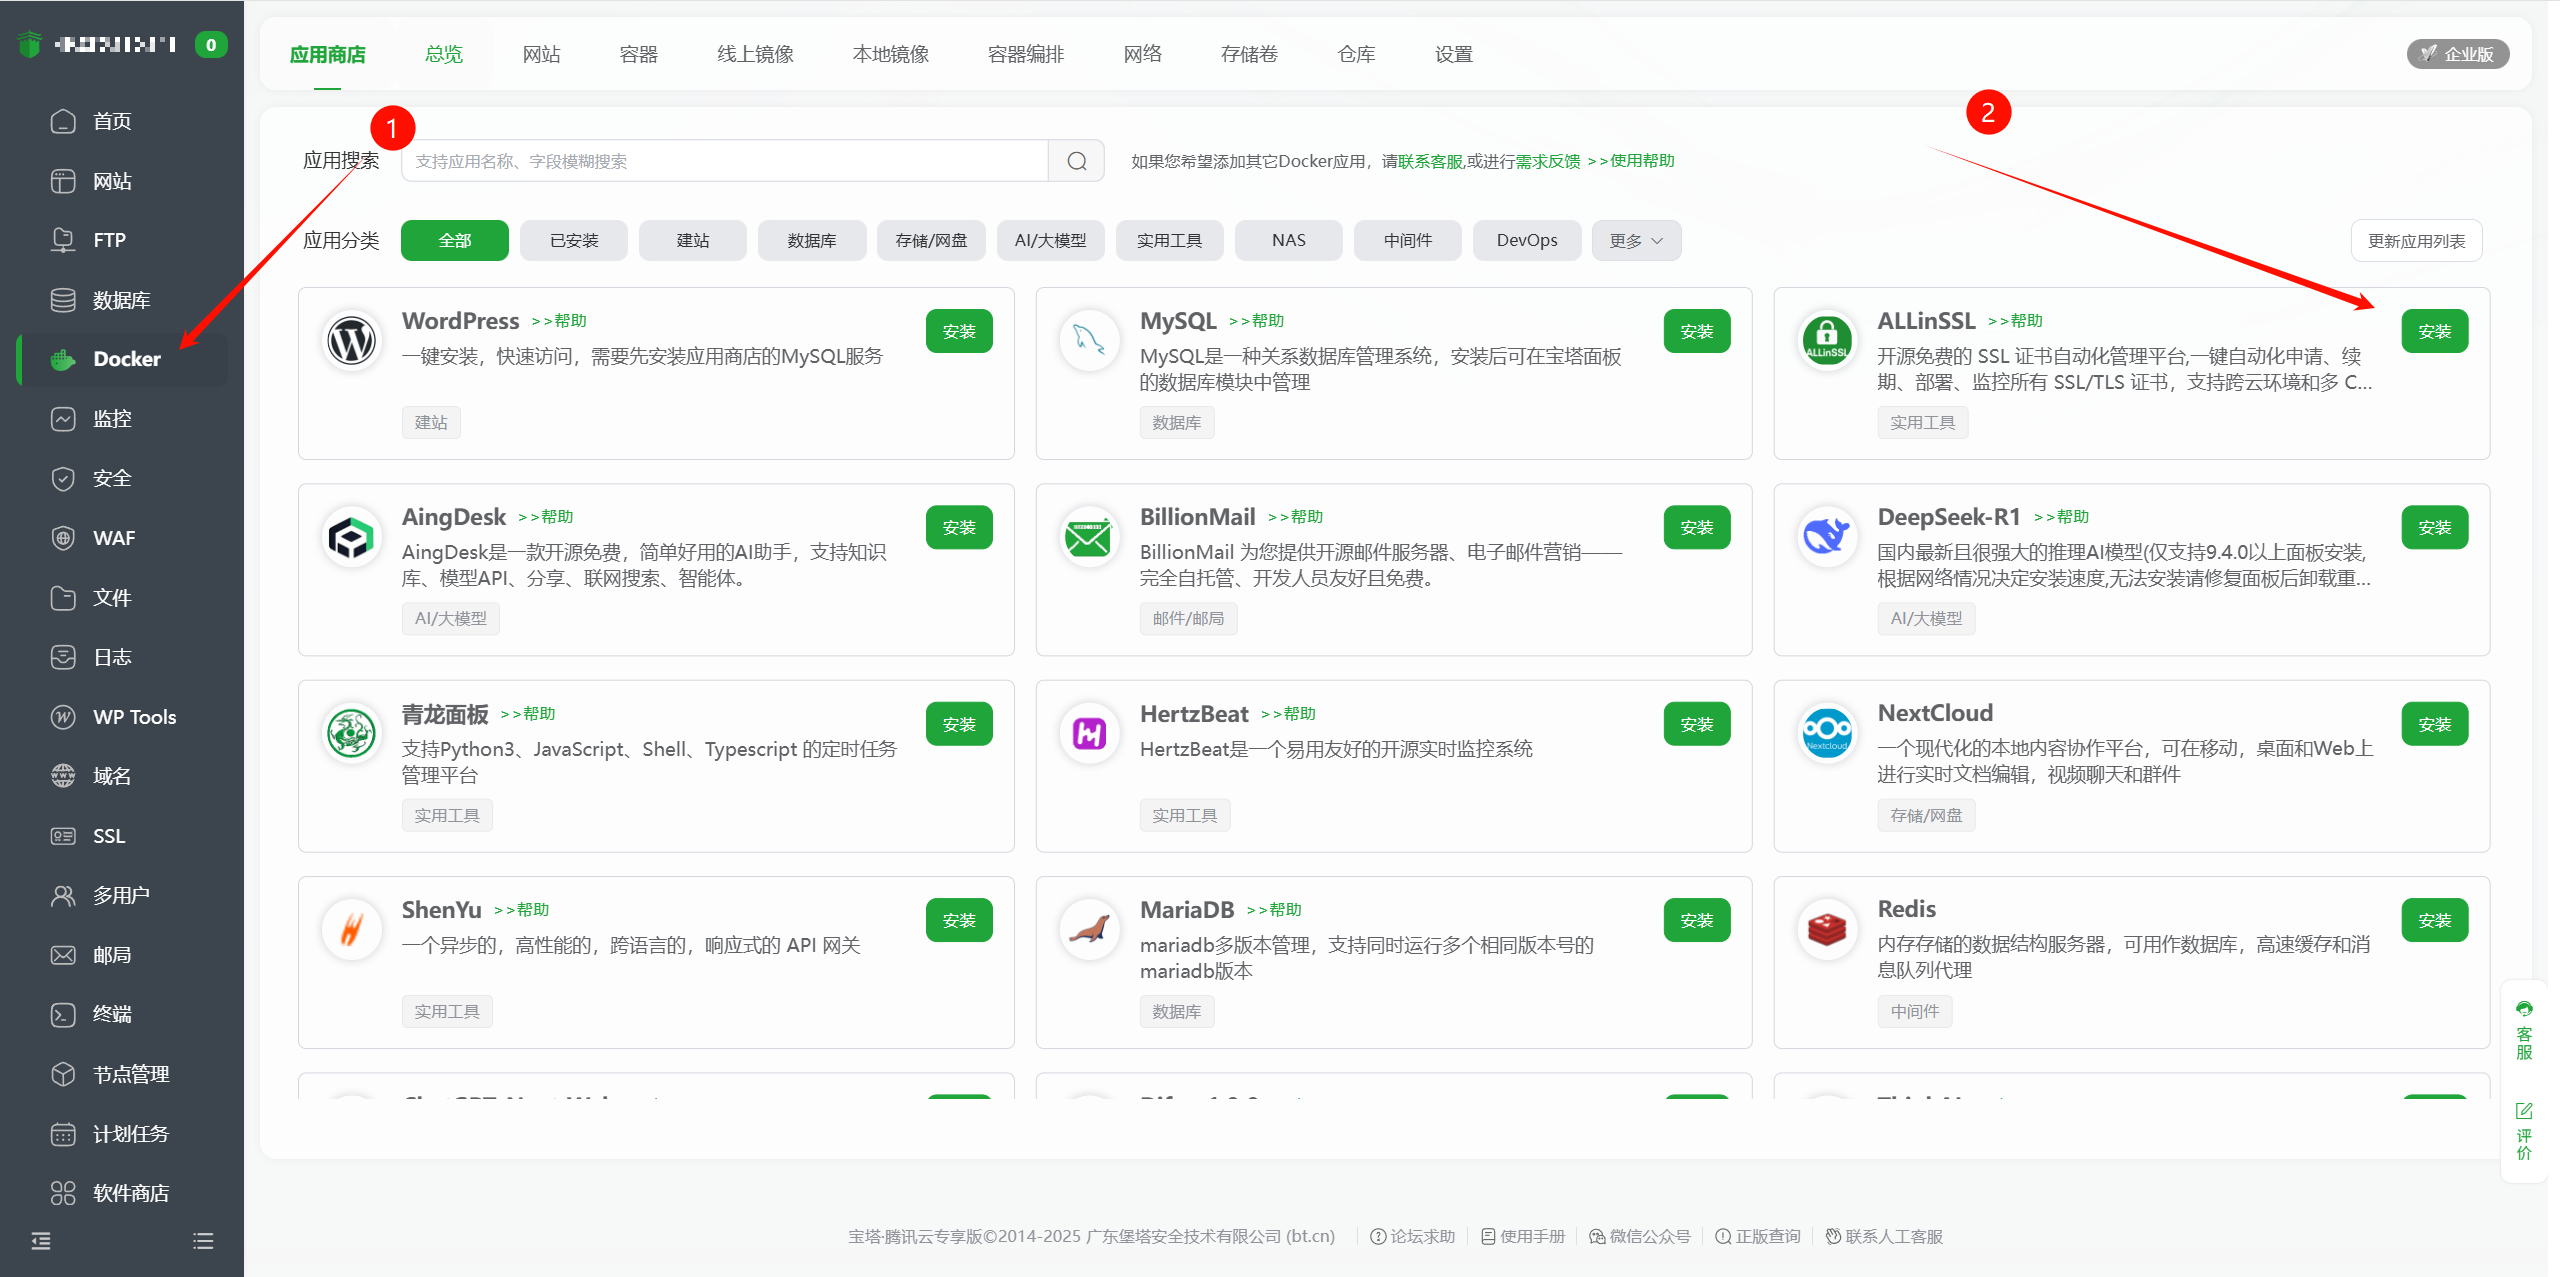The width and height of the screenshot is (2560, 1277).
Task: Click the search magnifier icon button
Action: (x=1076, y=161)
